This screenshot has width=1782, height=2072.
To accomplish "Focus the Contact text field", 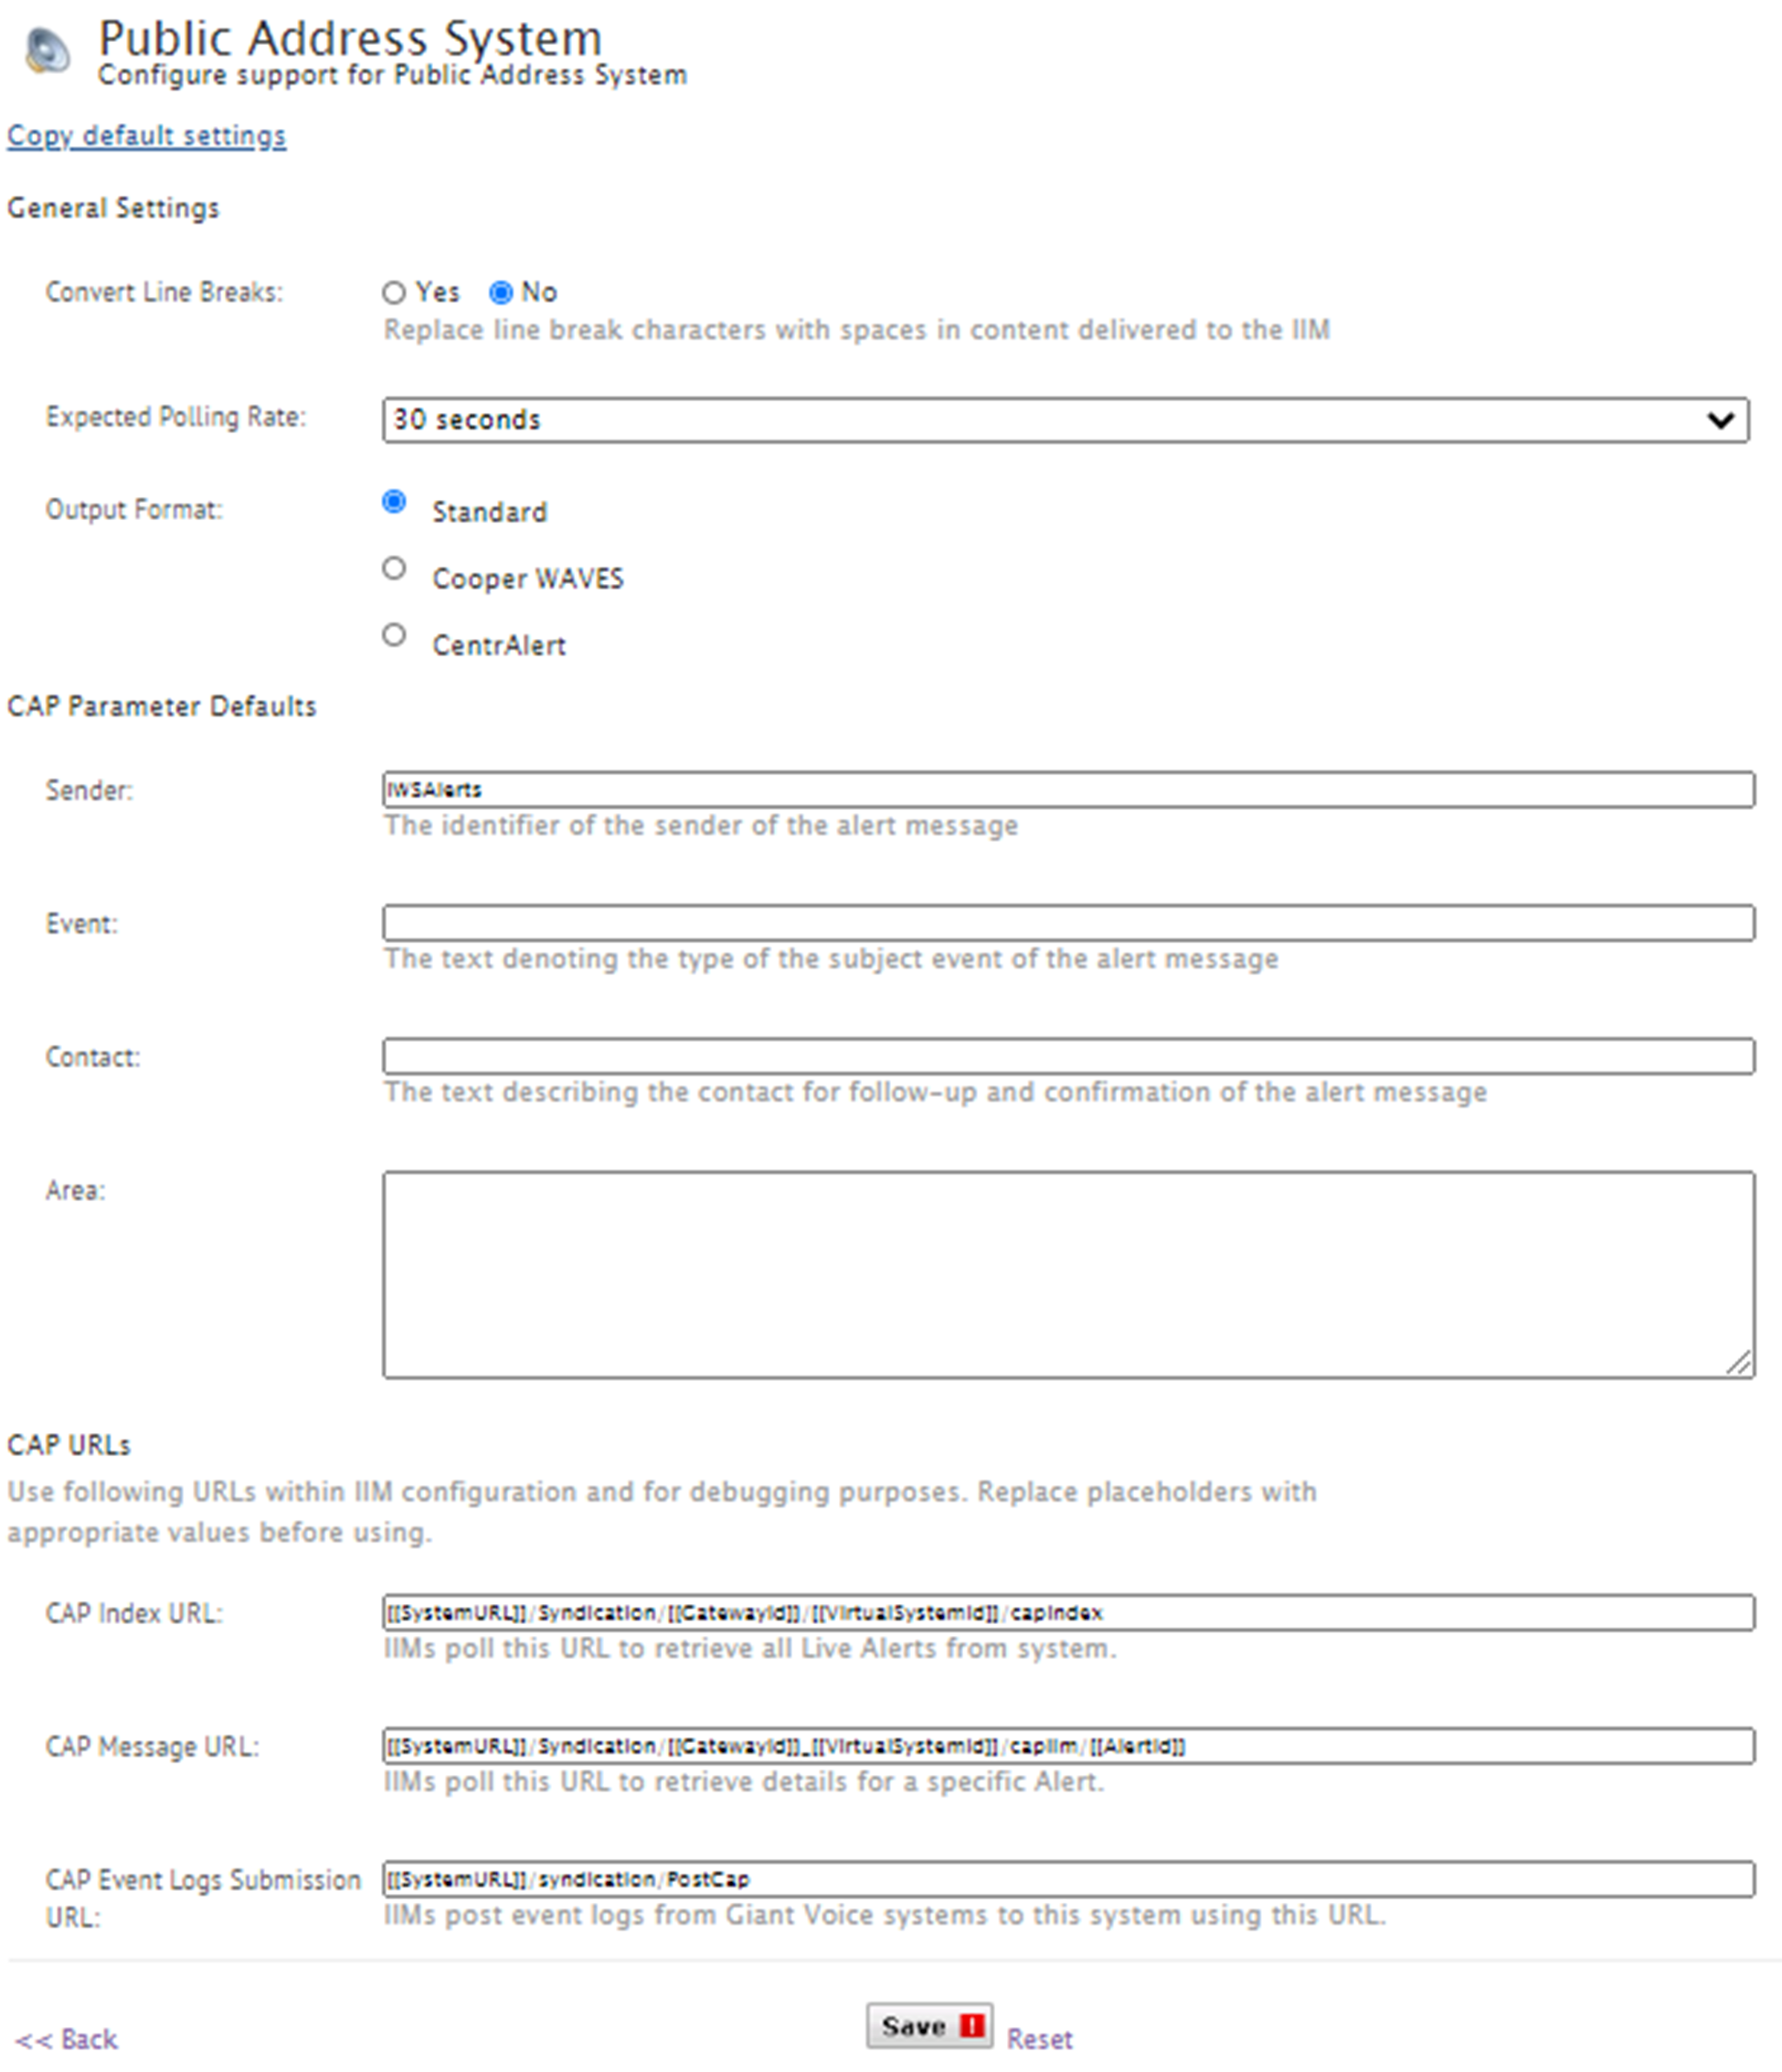I will tap(1068, 1056).
